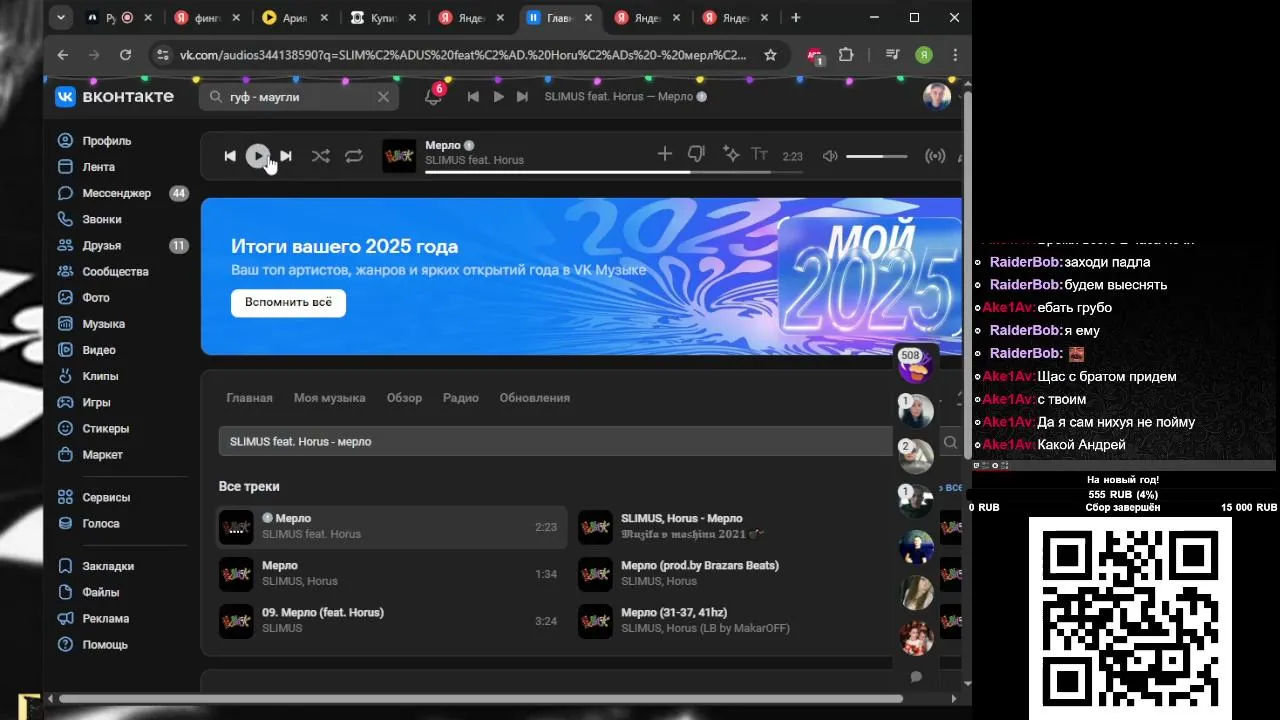Click the sparkle recommendations icon in player

coord(731,154)
